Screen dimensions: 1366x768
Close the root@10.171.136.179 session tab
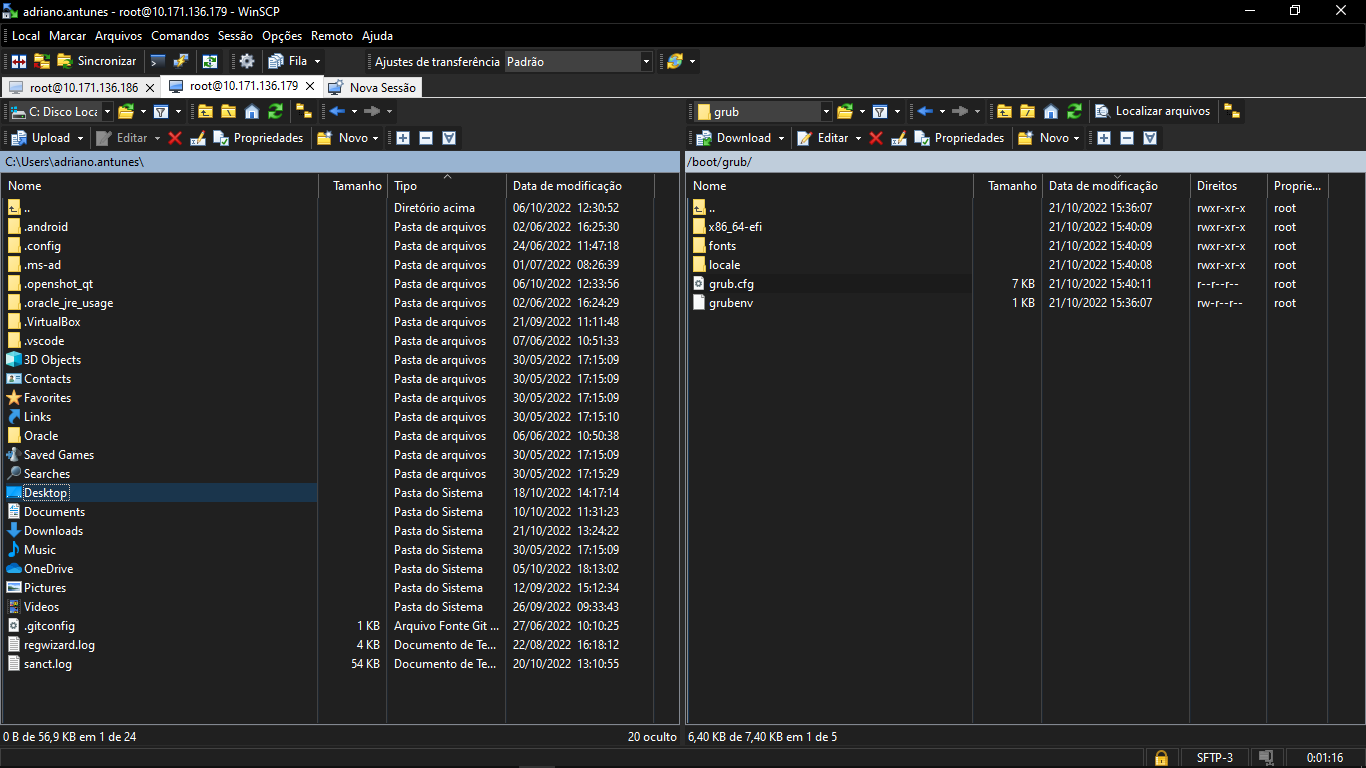coord(309,87)
